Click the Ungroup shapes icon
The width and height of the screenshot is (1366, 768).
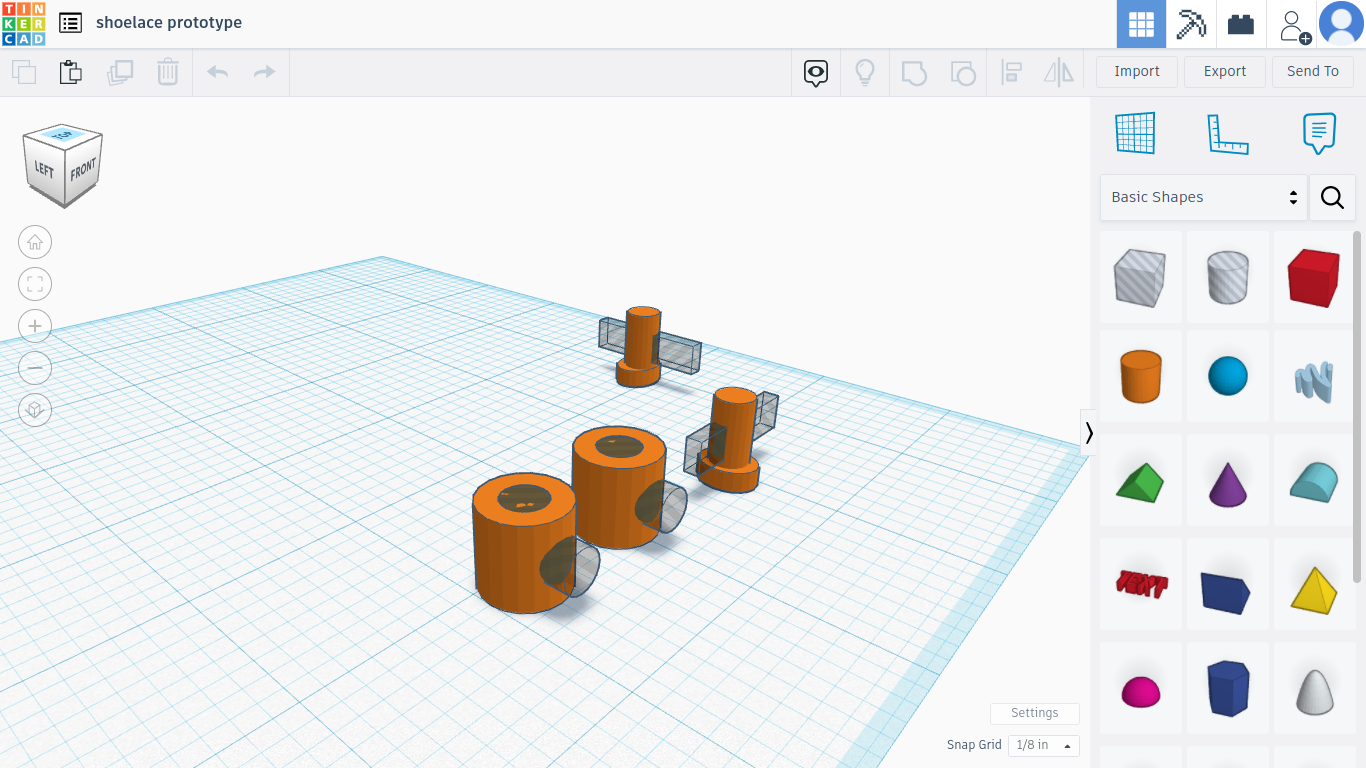pyautogui.click(x=962, y=72)
